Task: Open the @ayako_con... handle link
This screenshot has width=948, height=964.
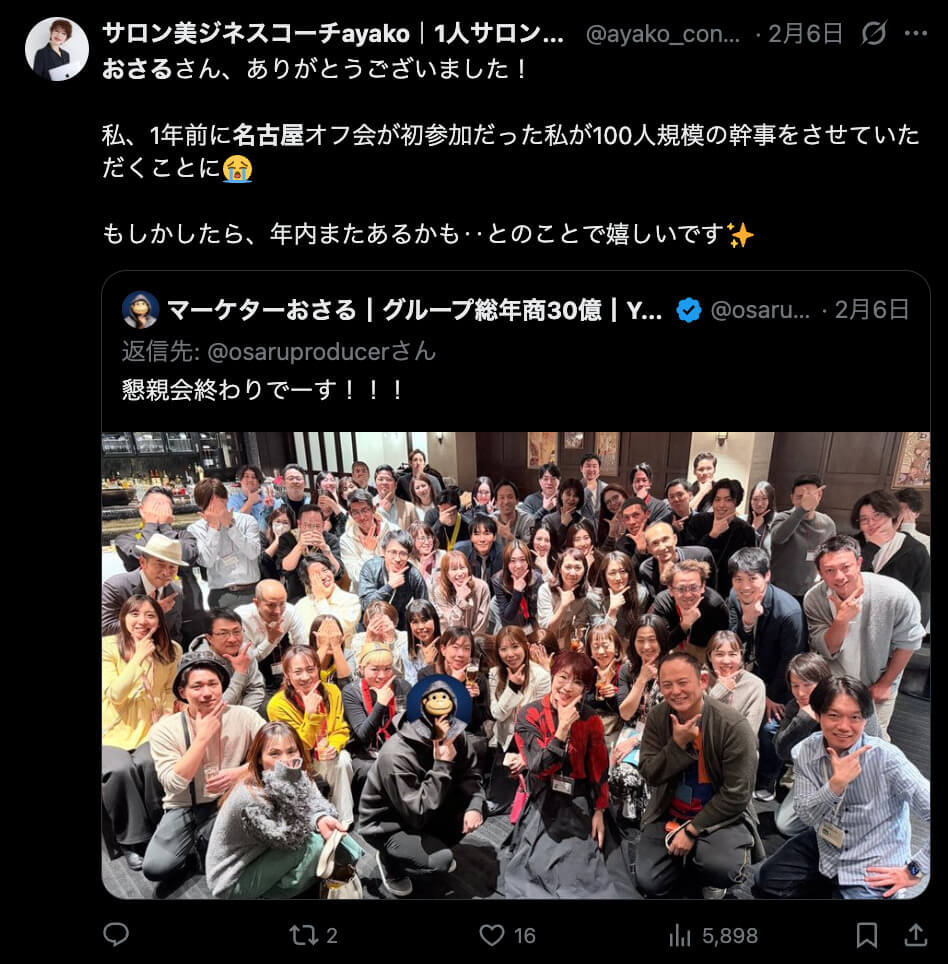Action: click(x=663, y=34)
